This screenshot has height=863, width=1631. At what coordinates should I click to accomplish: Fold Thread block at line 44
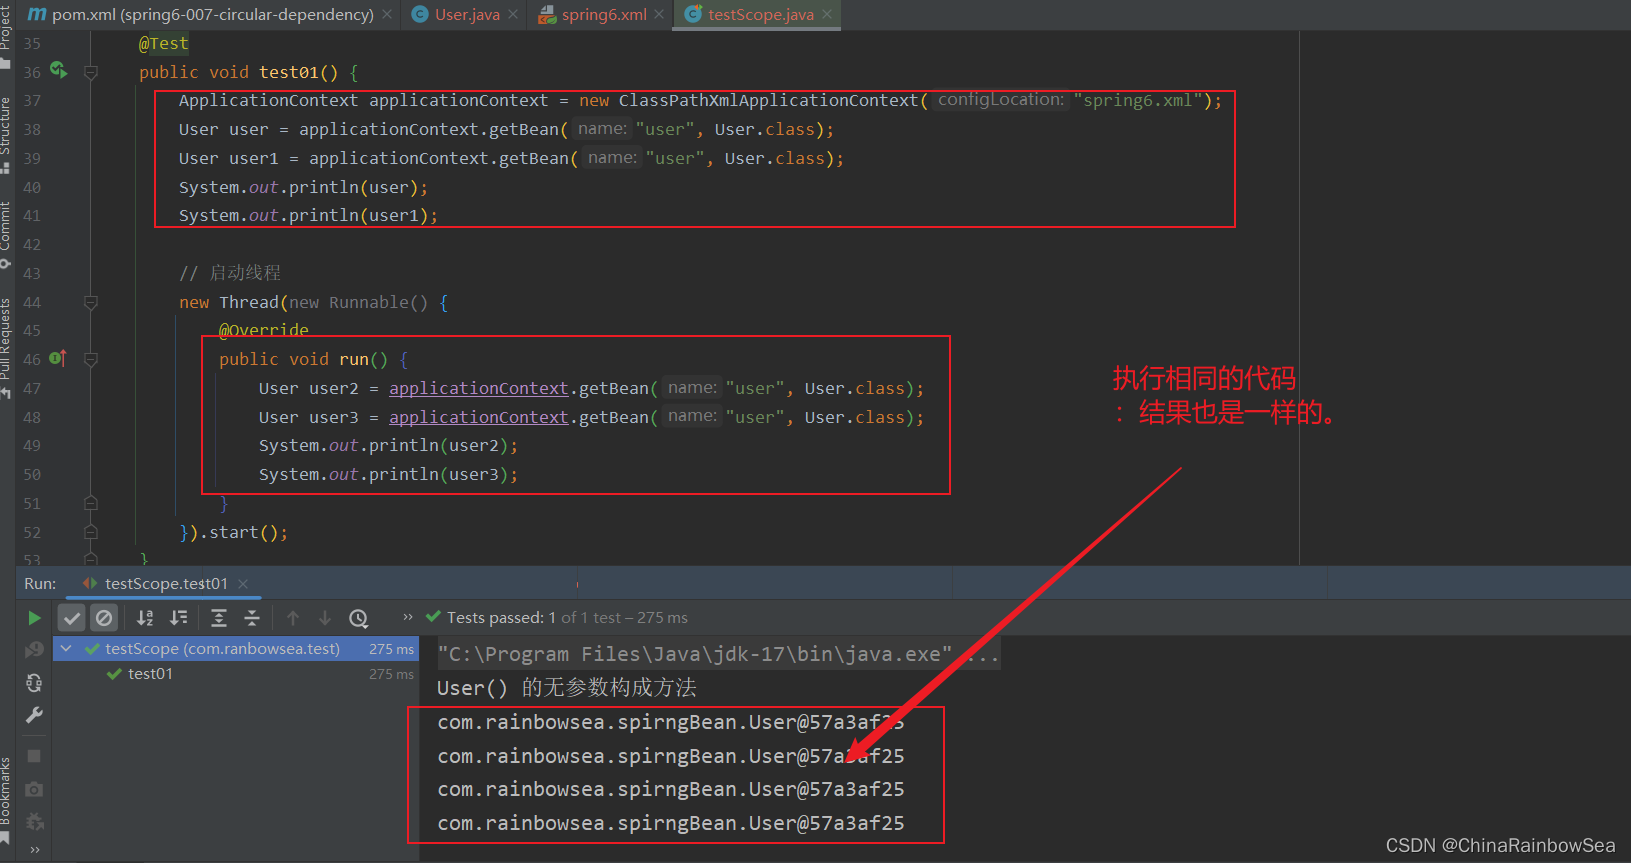[91, 302]
